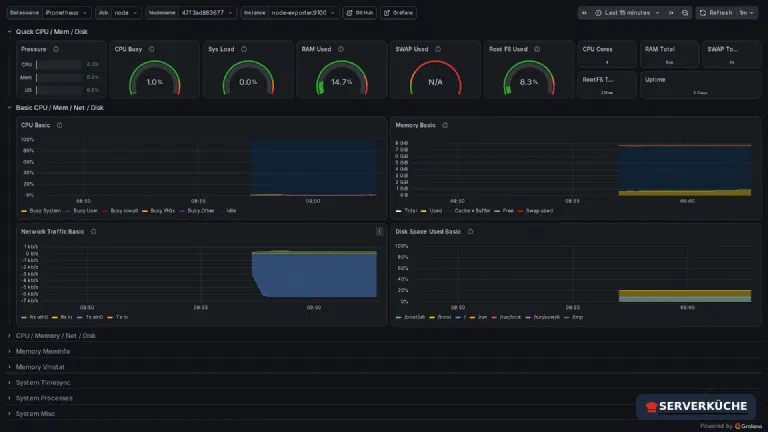The width and height of the screenshot is (768, 432).
Task: Show the Sys Load panel info icon
Action: click(x=244, y=49)
